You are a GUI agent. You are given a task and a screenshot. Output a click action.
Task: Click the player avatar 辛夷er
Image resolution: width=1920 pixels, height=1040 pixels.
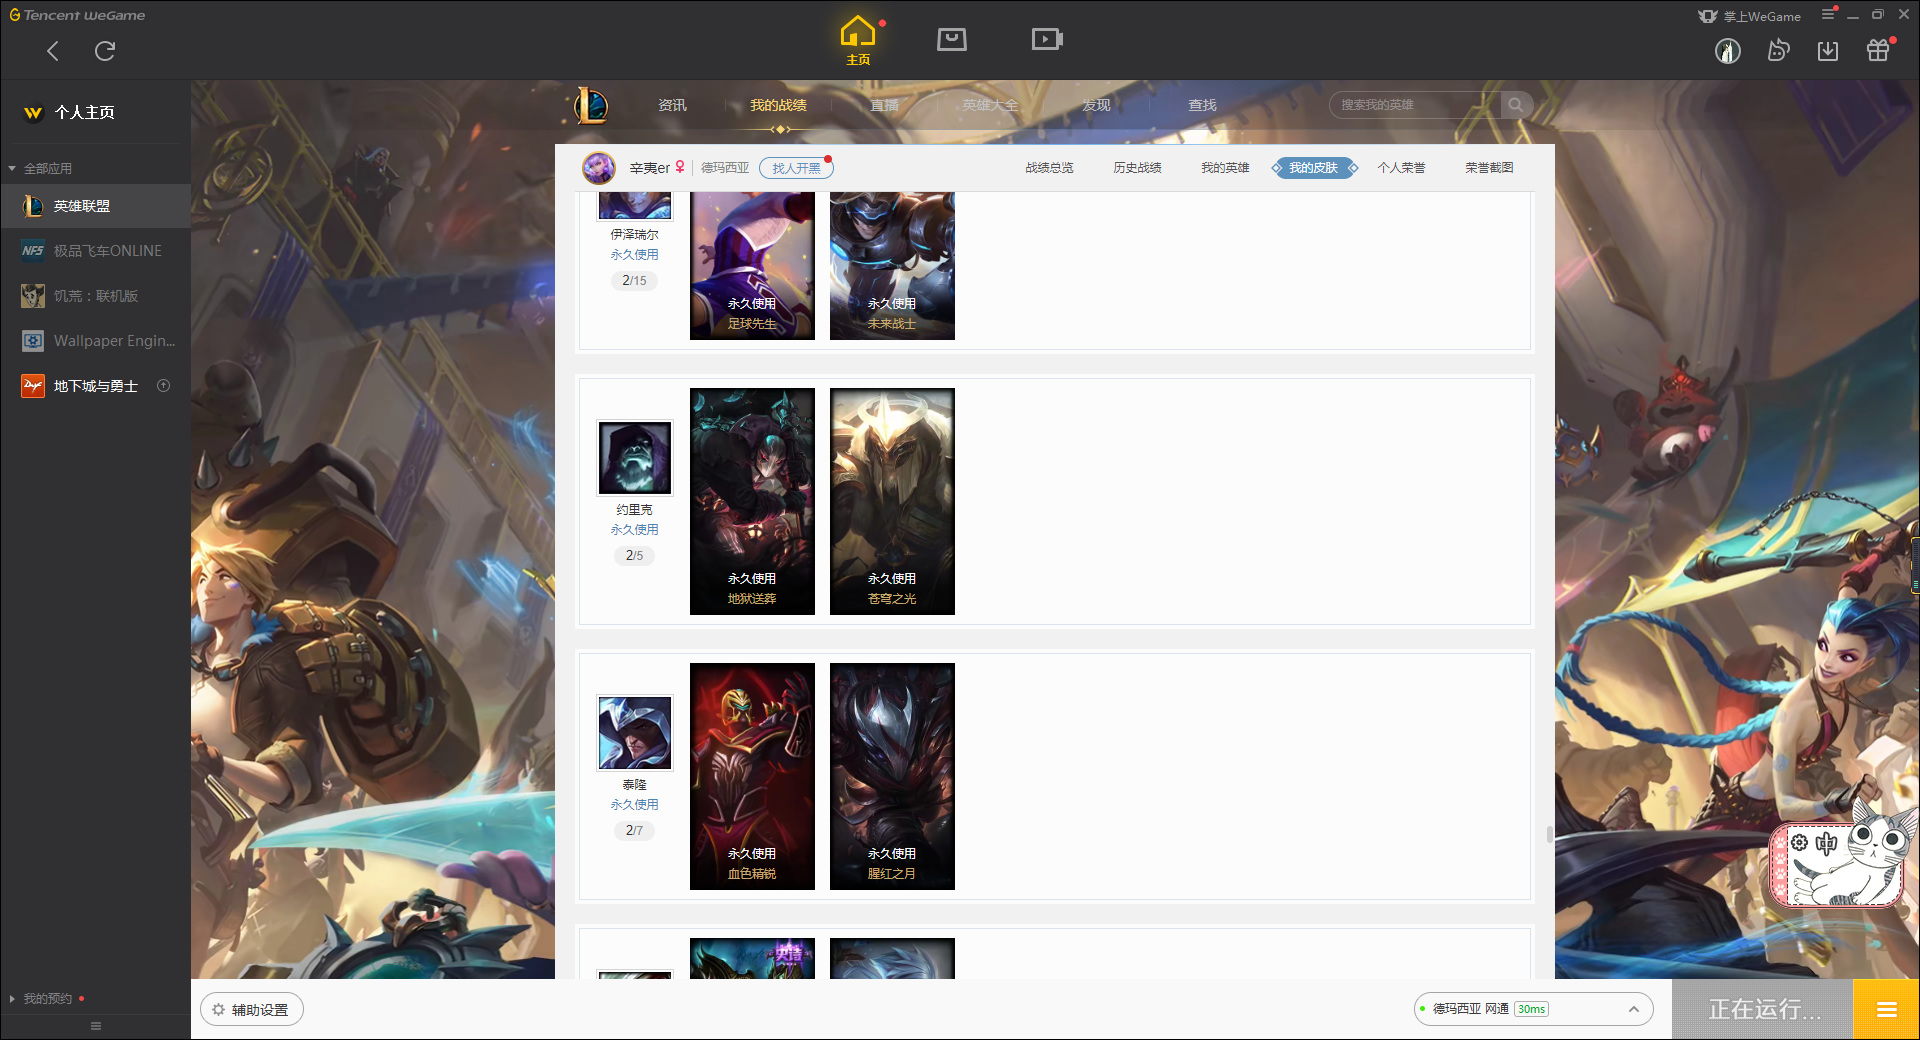[599, 168]
